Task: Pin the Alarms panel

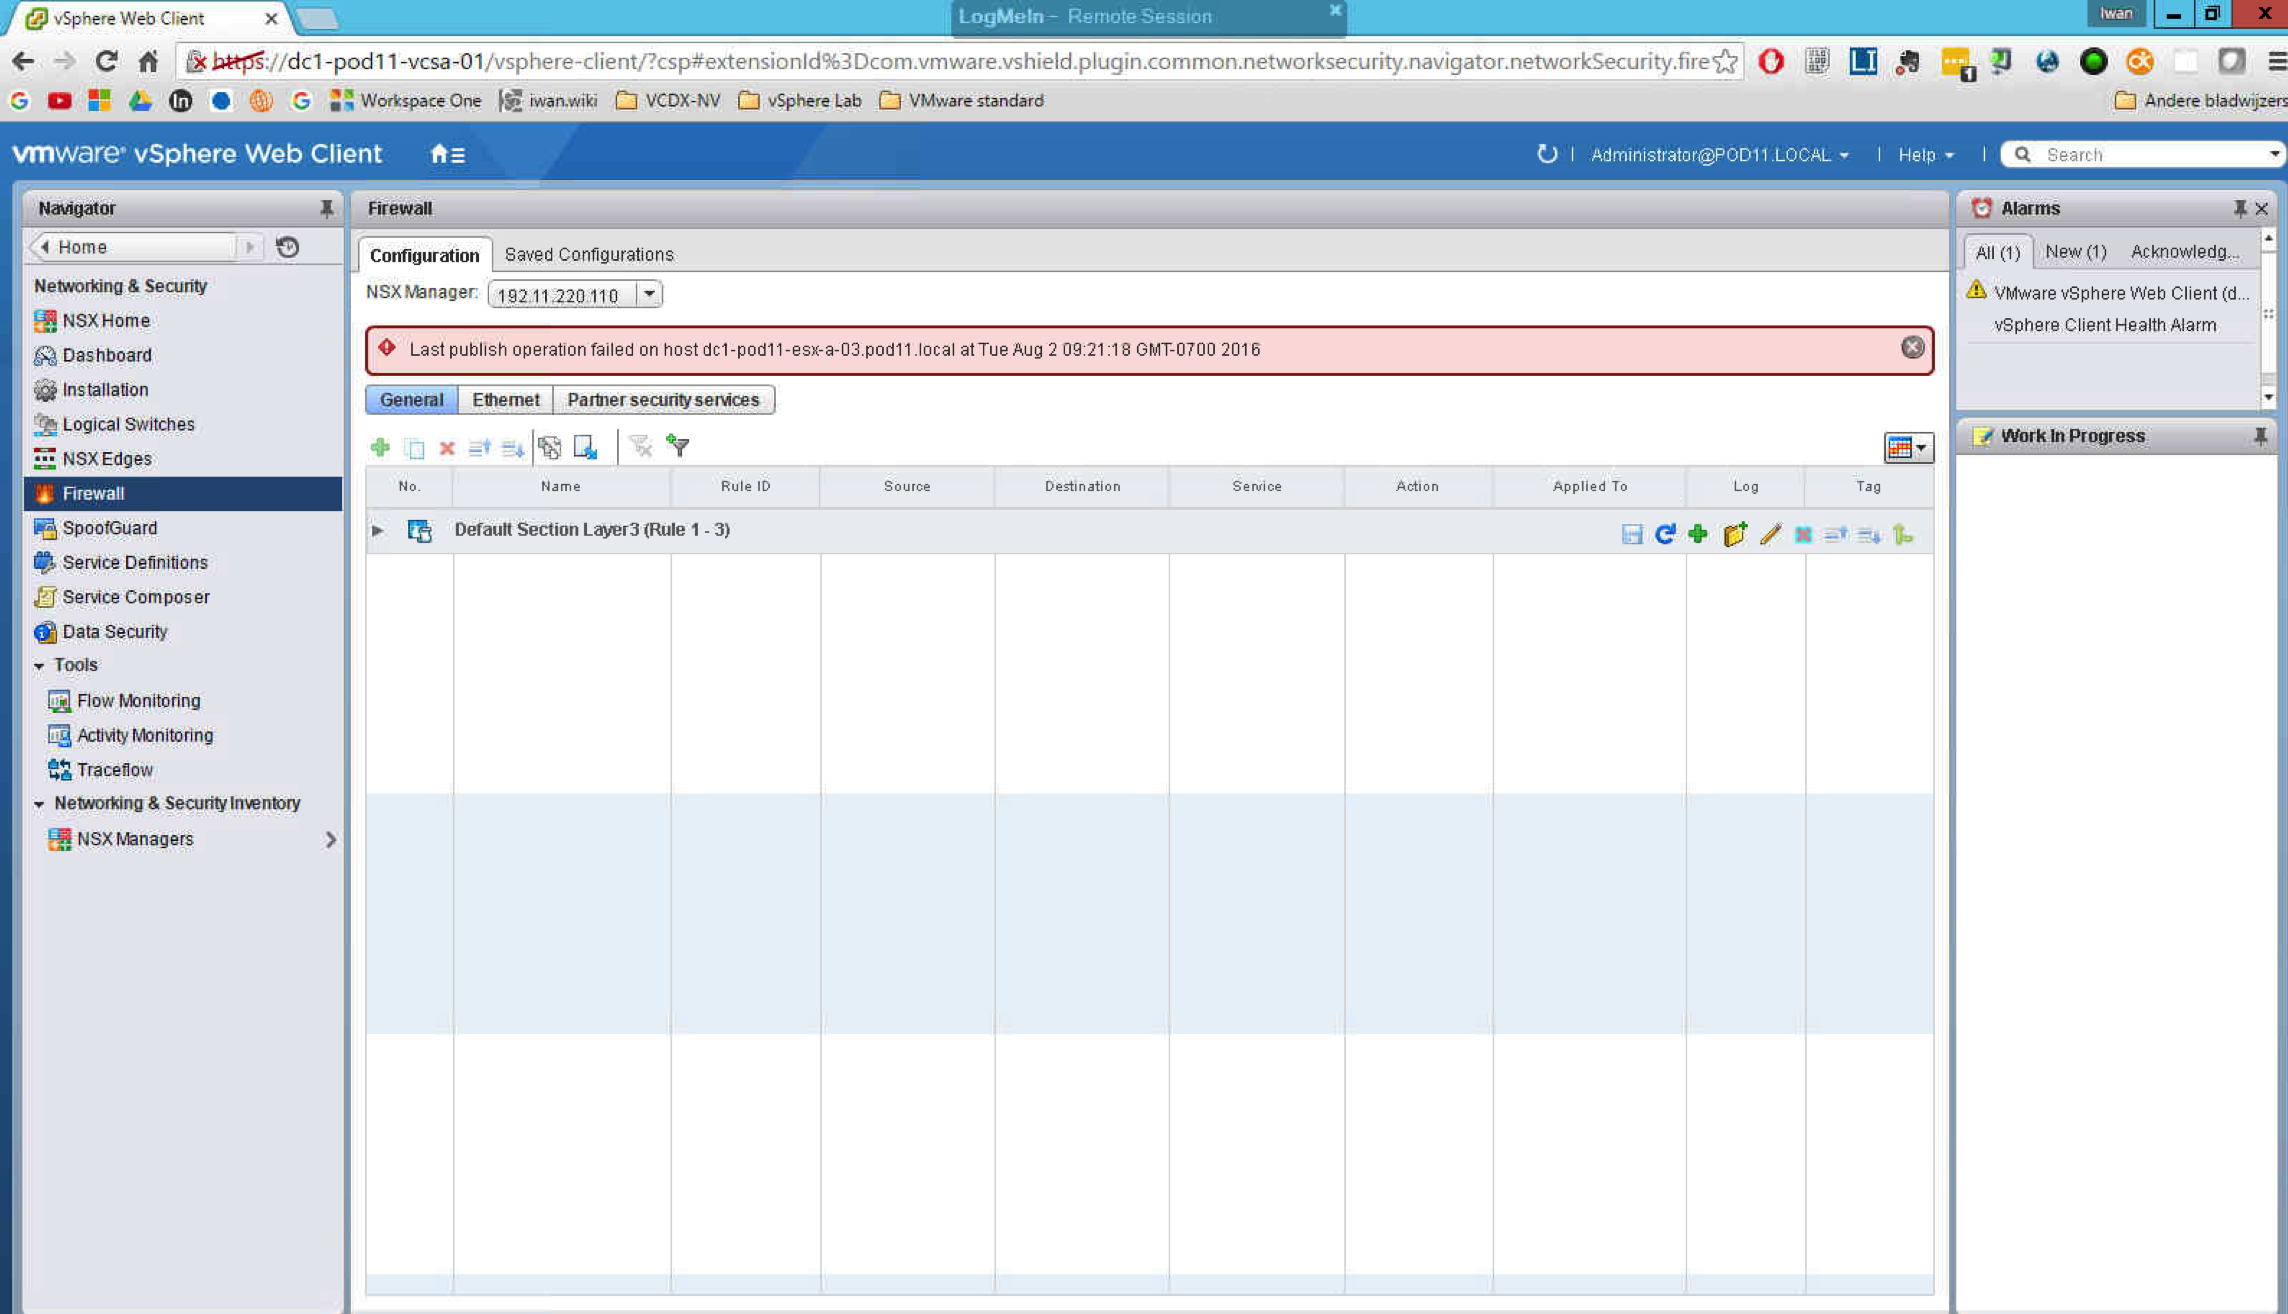Action: click(2239, 208)
